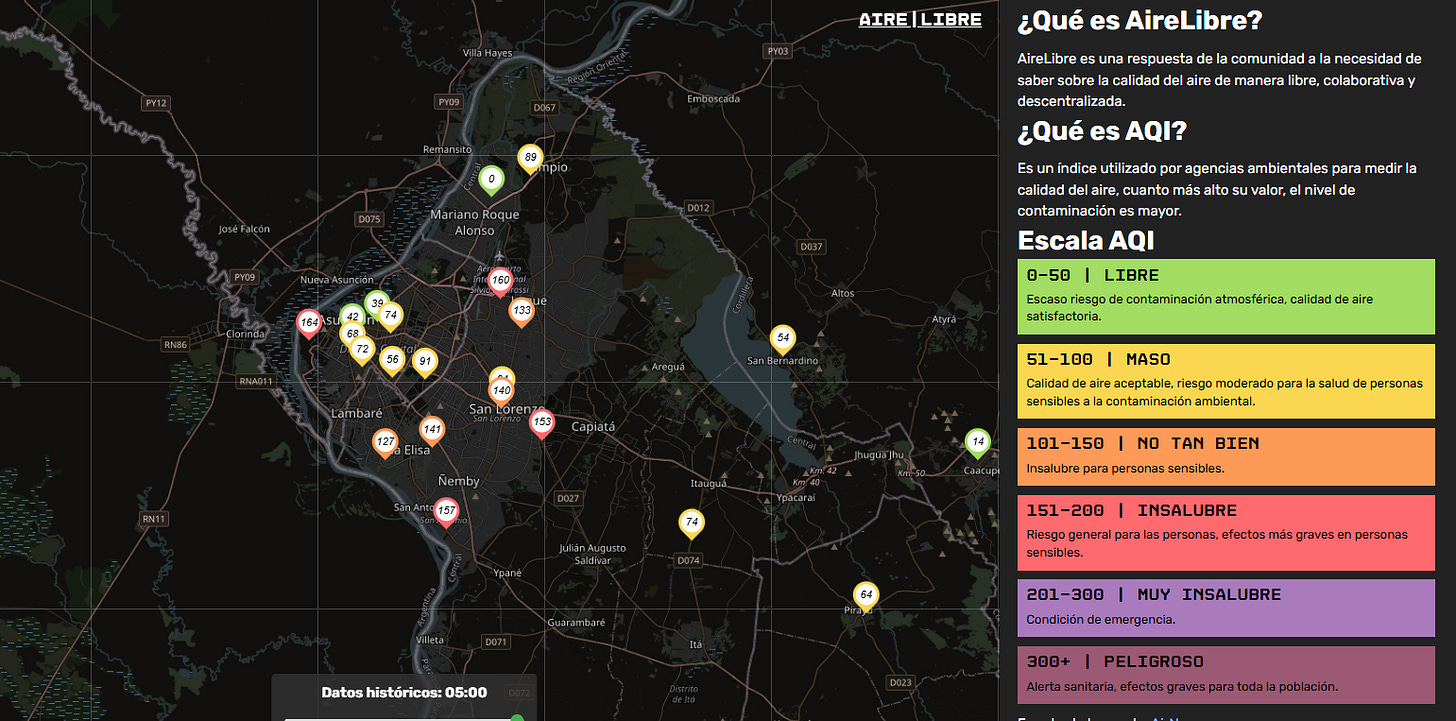Click the 'Datos históricos: 05:00' label
The width and height of the screenshot is (1456, 721).
click(404, 692)
